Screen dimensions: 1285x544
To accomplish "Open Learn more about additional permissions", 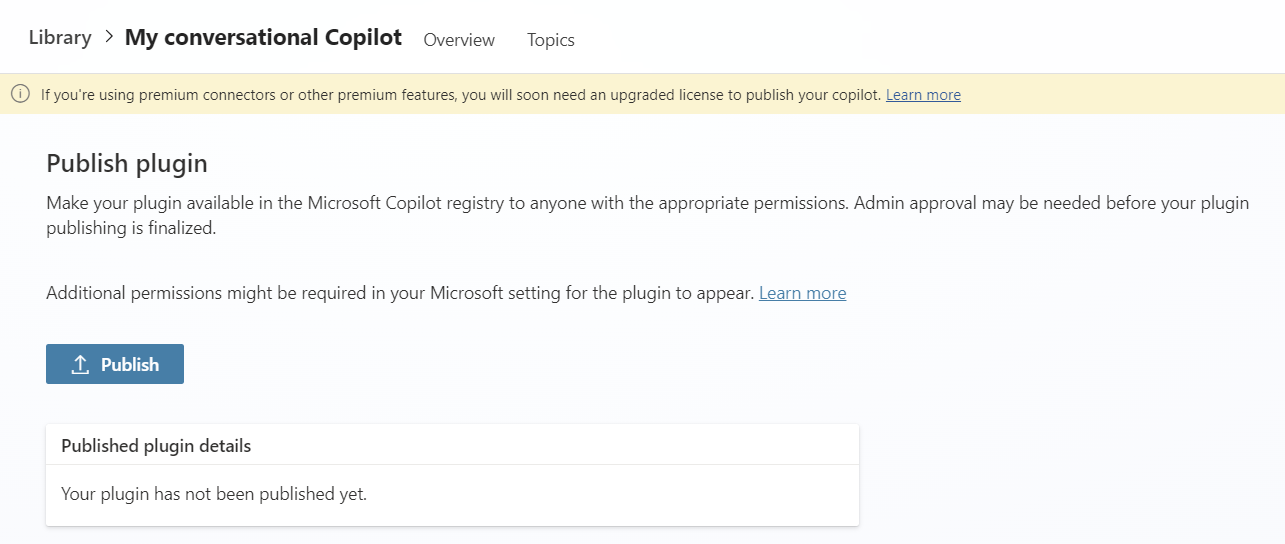I will (x=802, y=293).
